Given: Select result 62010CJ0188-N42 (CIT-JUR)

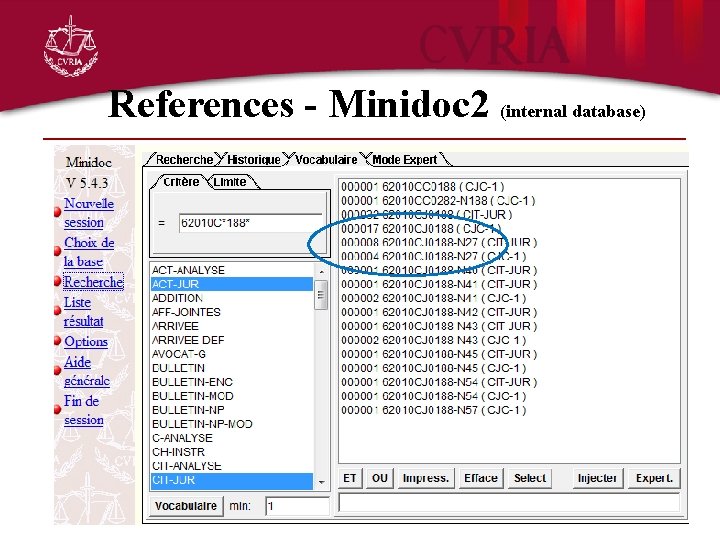Looking at the screenshot, I should [x=439, y=312].
